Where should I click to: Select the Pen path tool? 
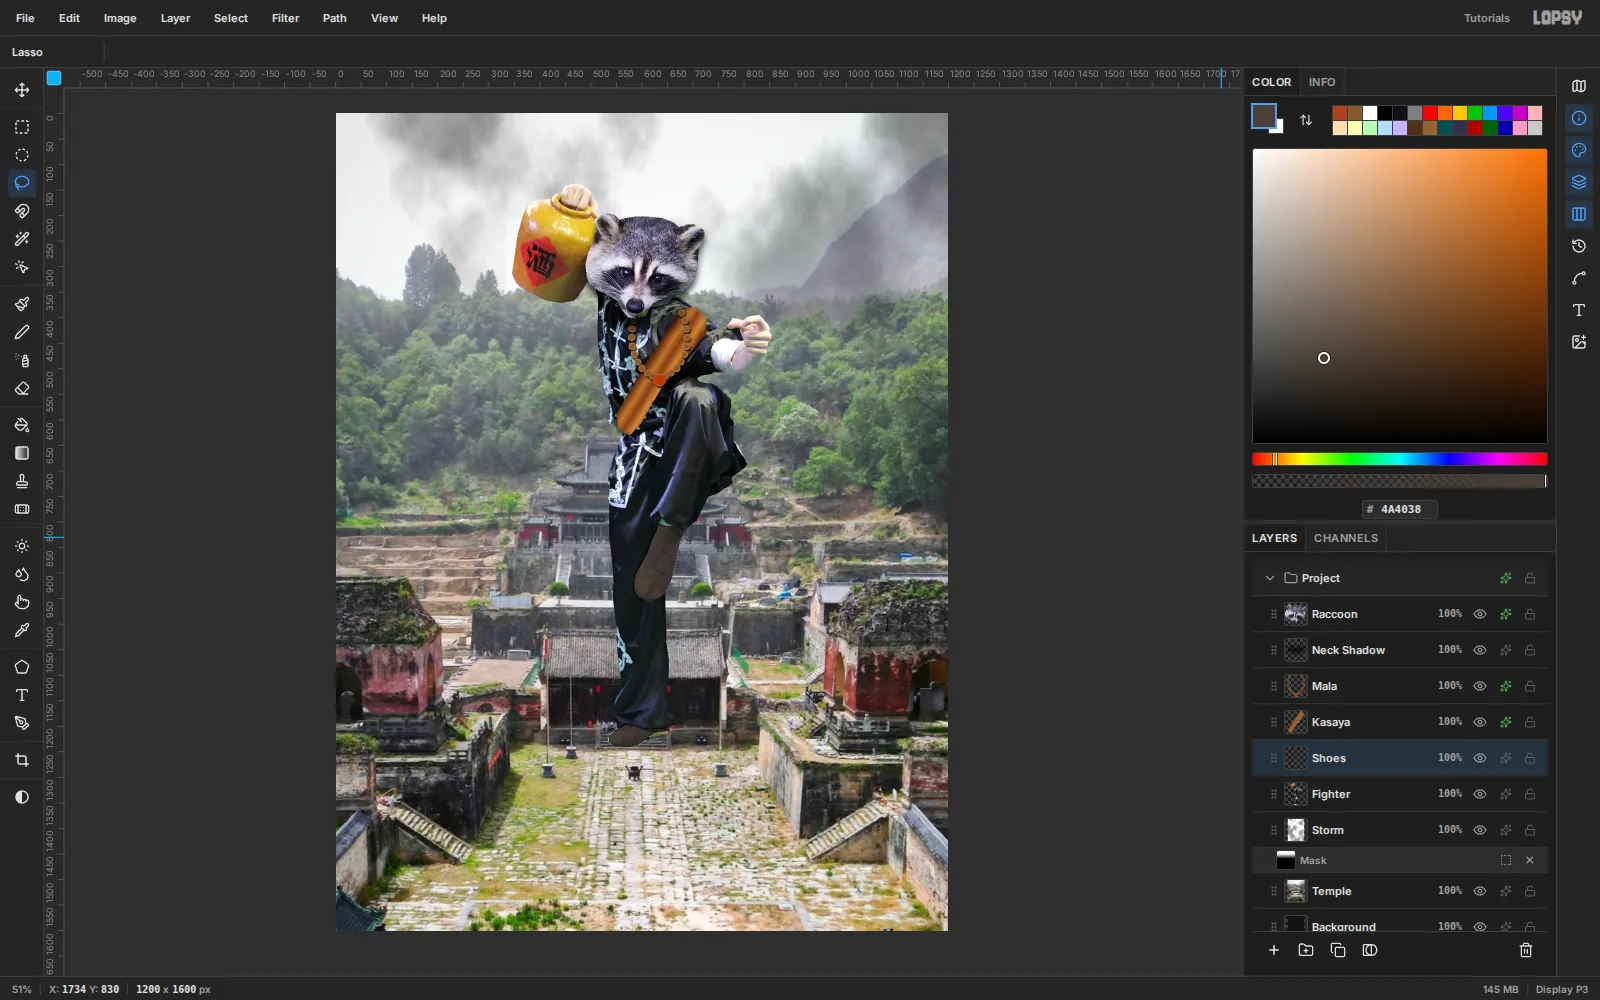(x=22, y=723)
